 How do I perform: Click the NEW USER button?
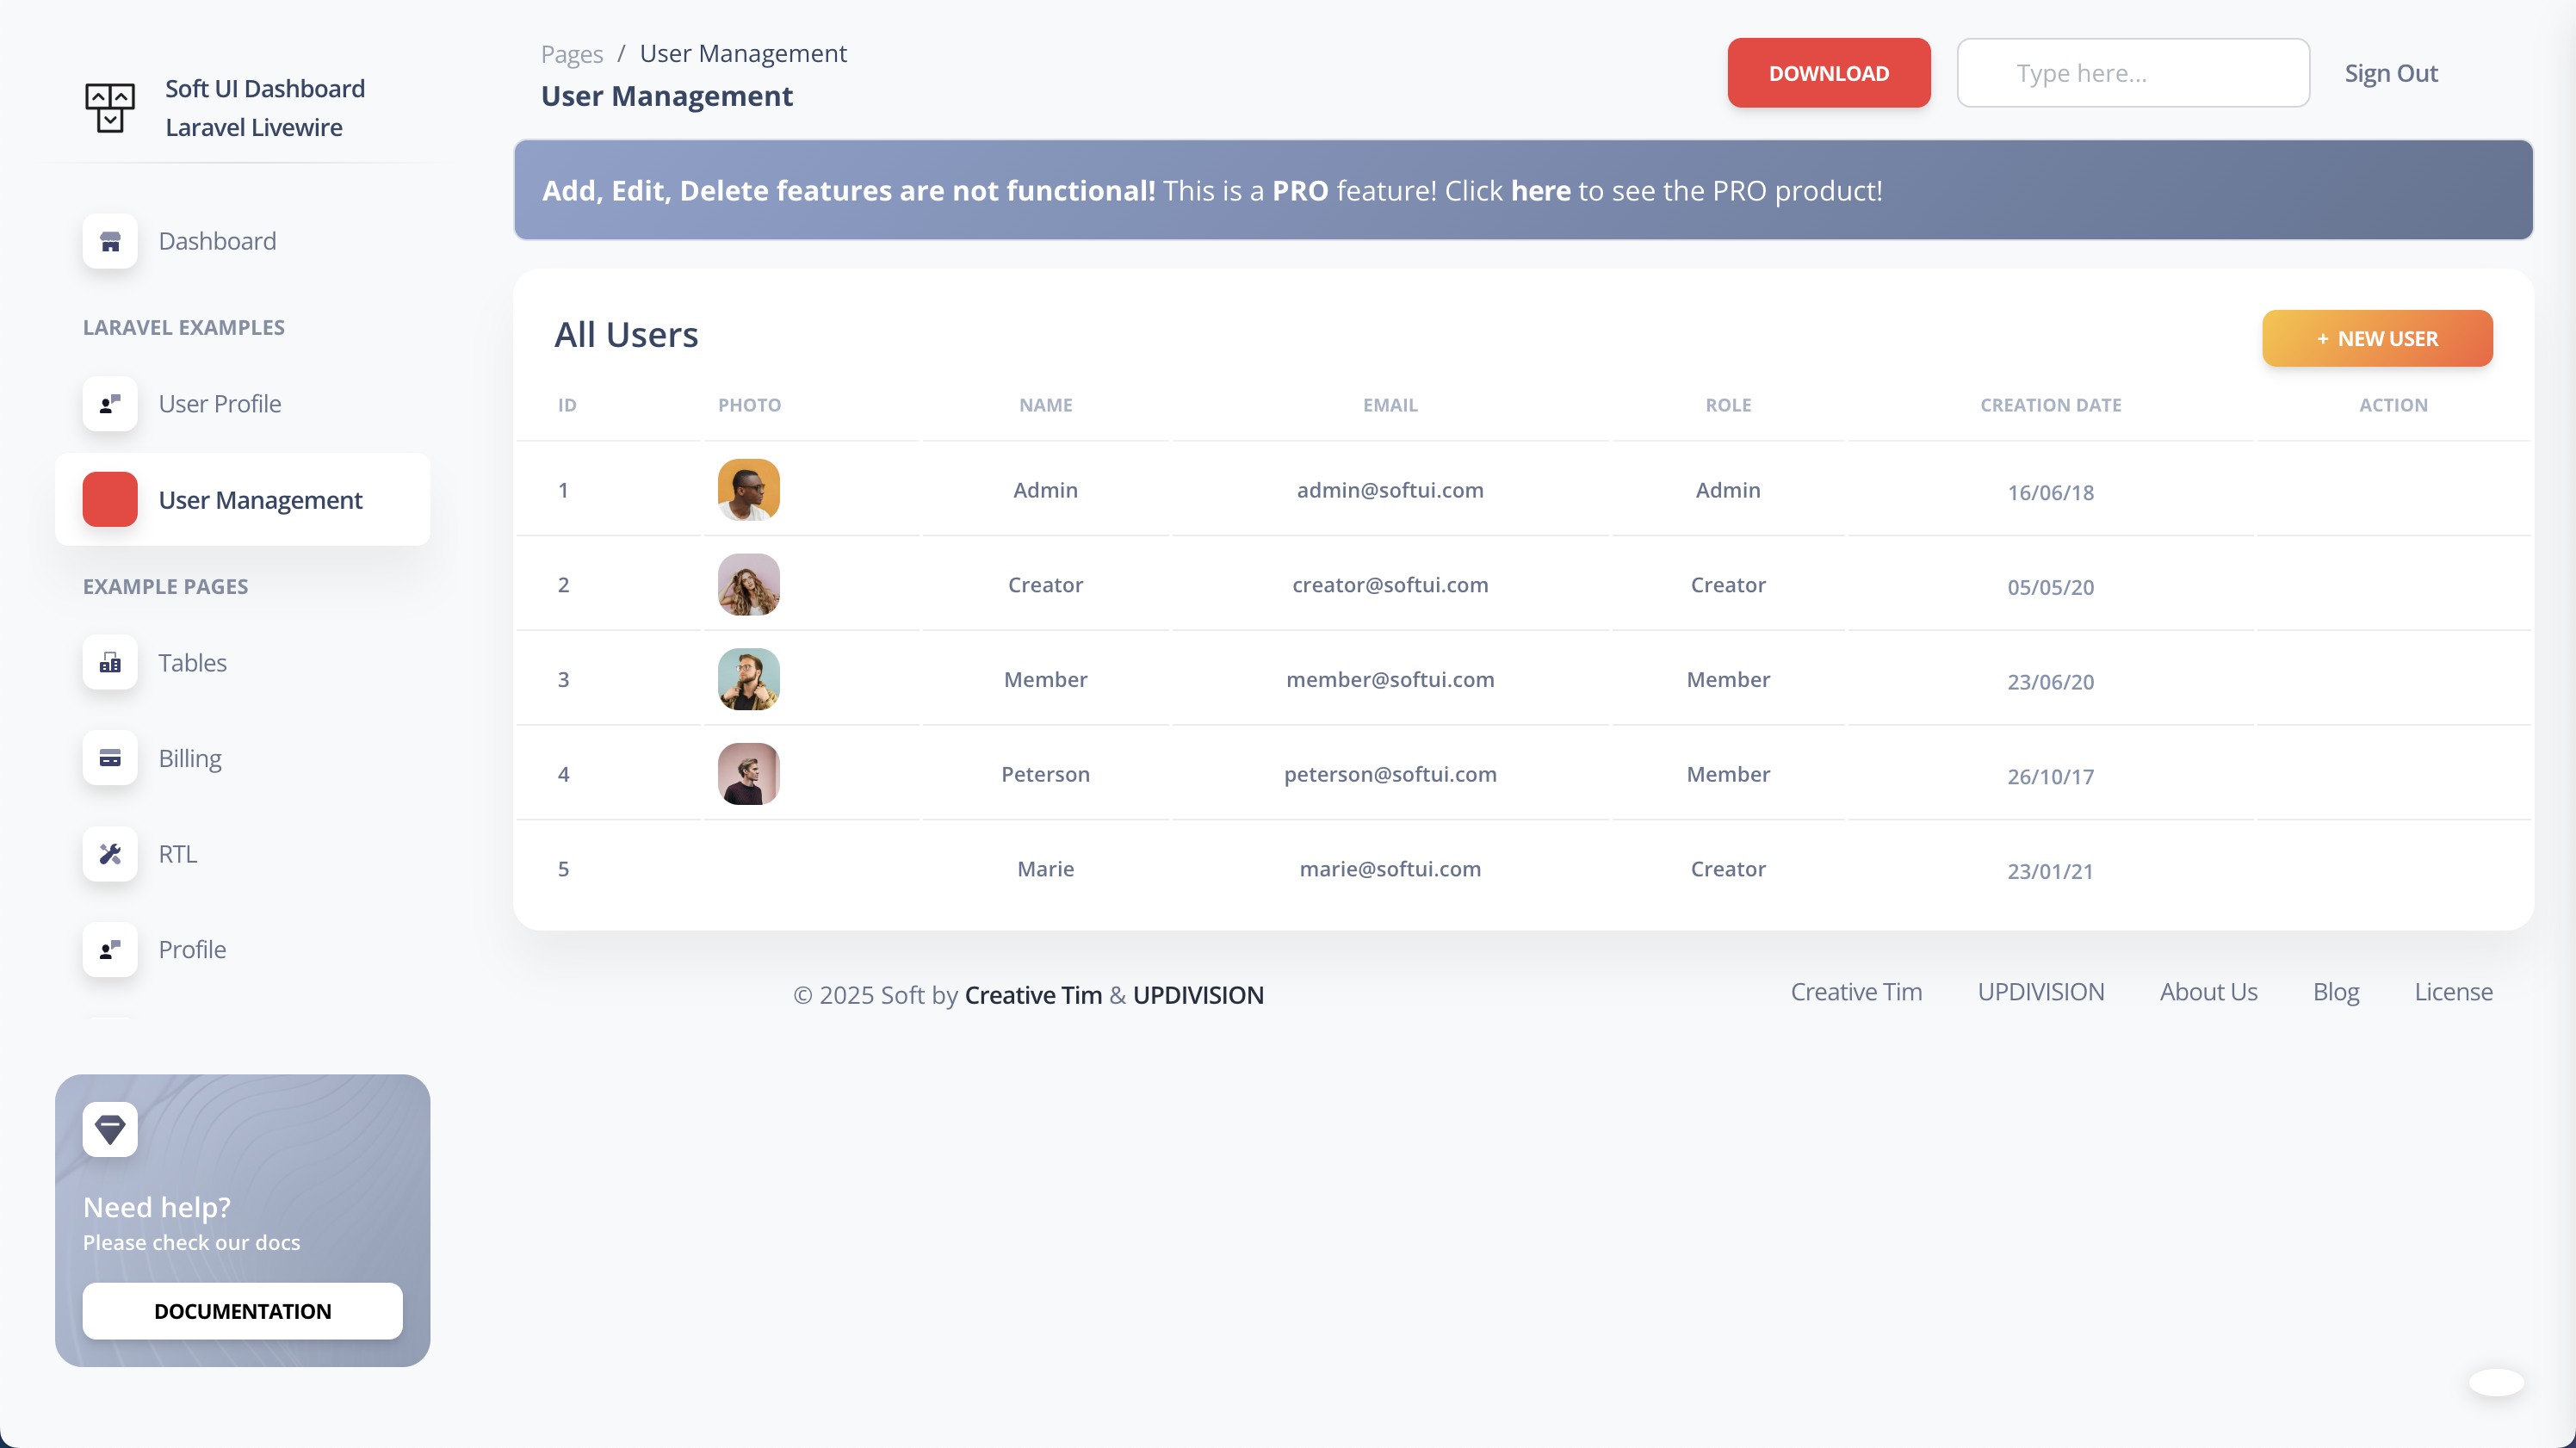[x=2376, y=338]
